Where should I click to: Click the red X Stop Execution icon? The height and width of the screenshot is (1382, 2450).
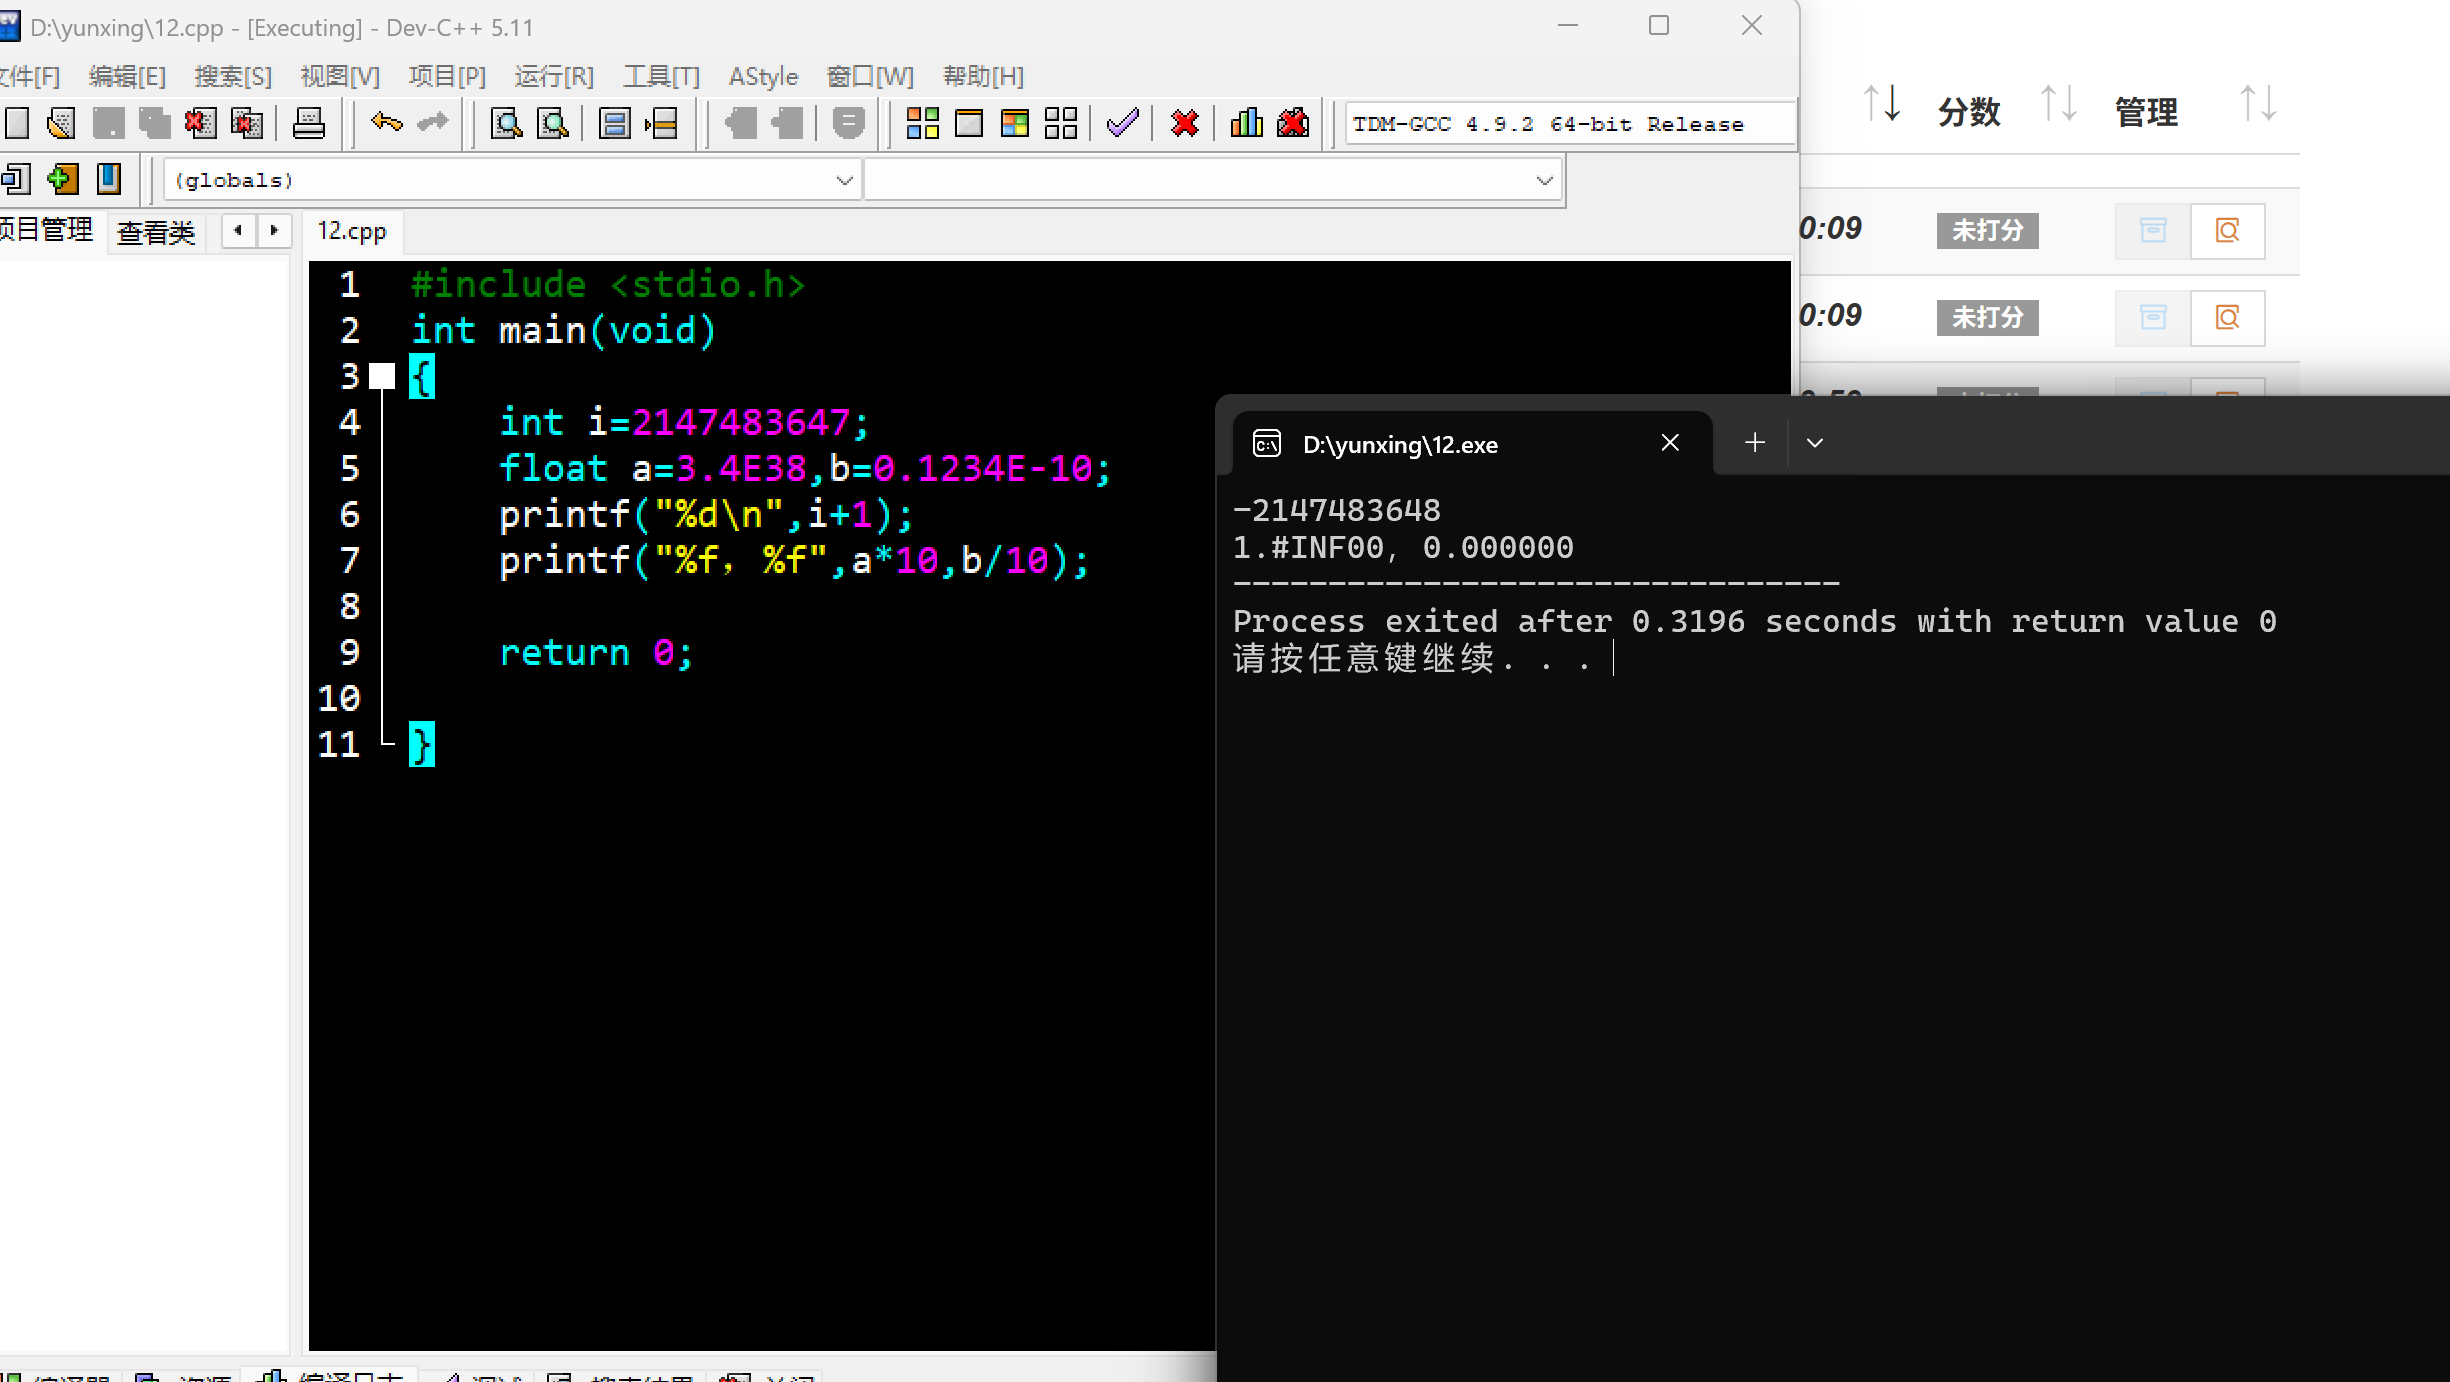pos(1185,123)
